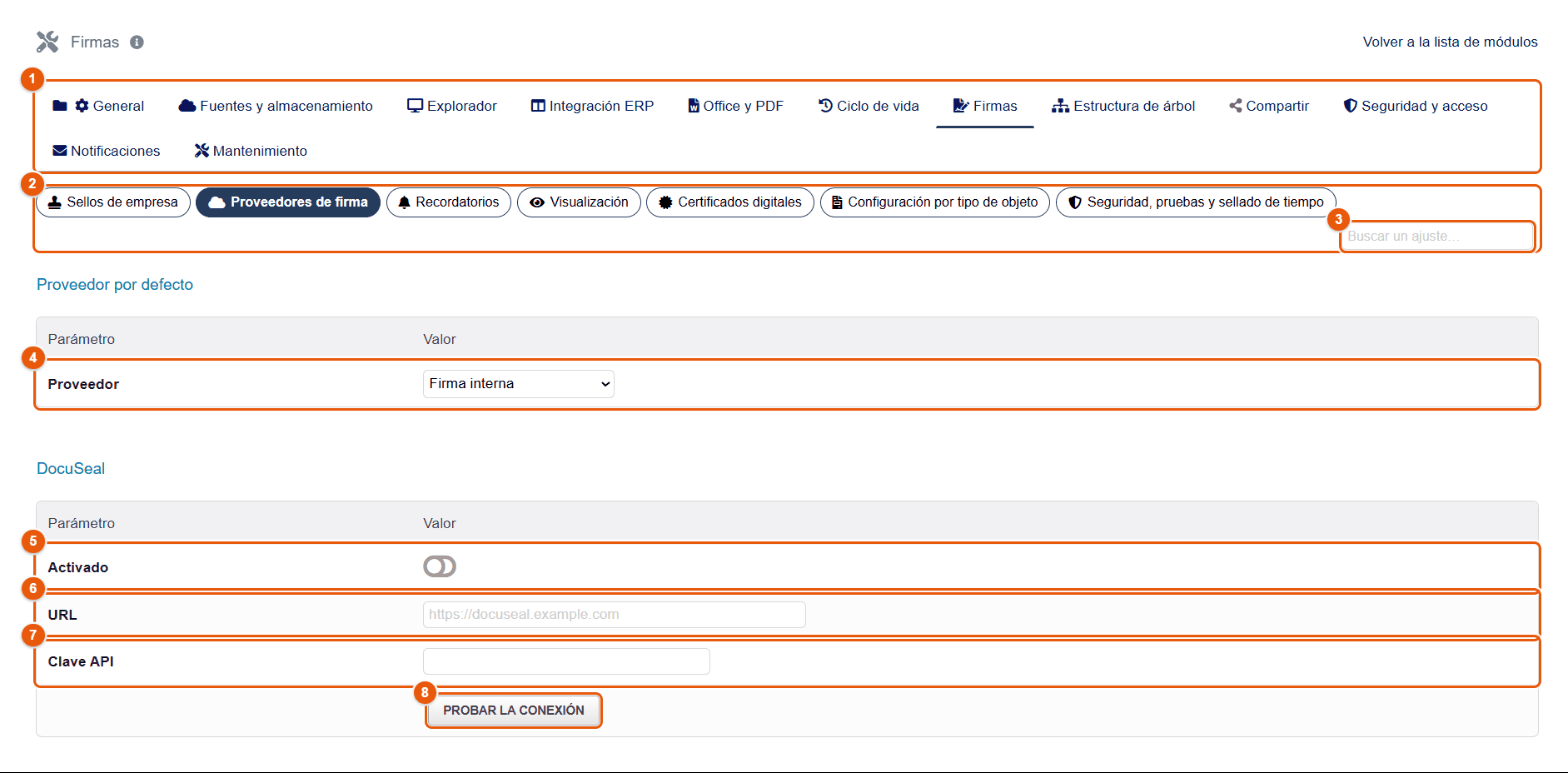Open Seguridad, pruebas y sellado de tiempo
1568x773 pixels.
[x=1196, y=202]
